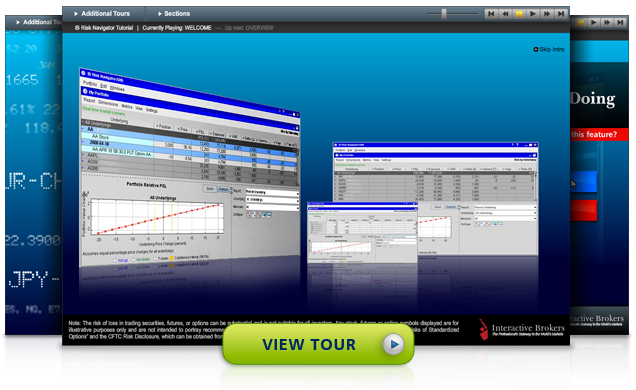636x390 pixels.
Task: Select the T-down radio option under the chart
Action: [x=155, y=259]
